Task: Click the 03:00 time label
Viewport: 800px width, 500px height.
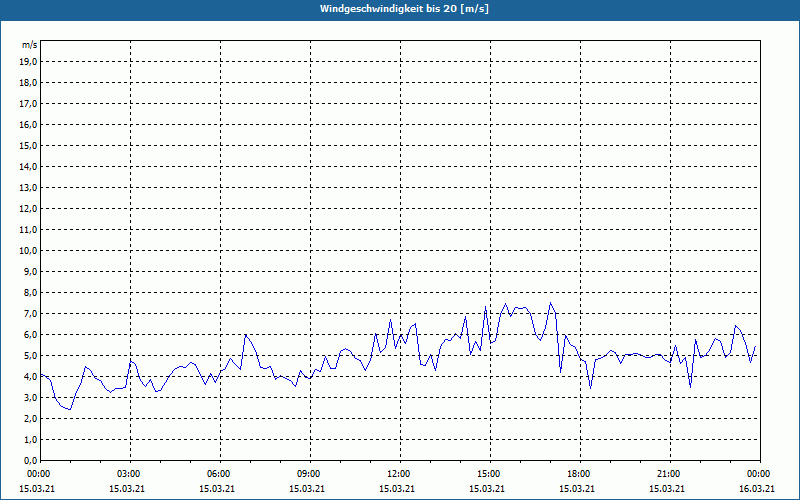Action: point(130,474)
